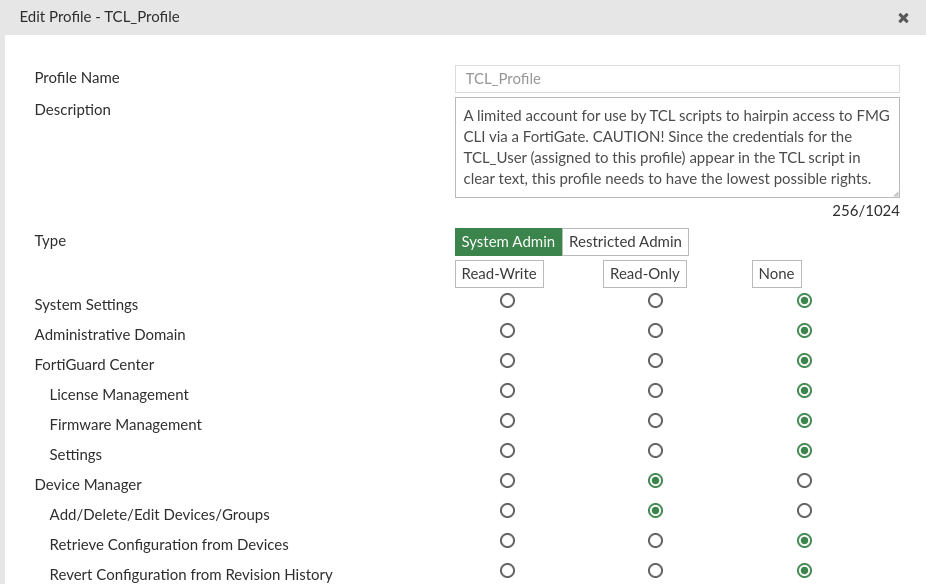Screen dimensions: 926x584
Task: Set License Management to Read-Only
Action: click(655, 391)
